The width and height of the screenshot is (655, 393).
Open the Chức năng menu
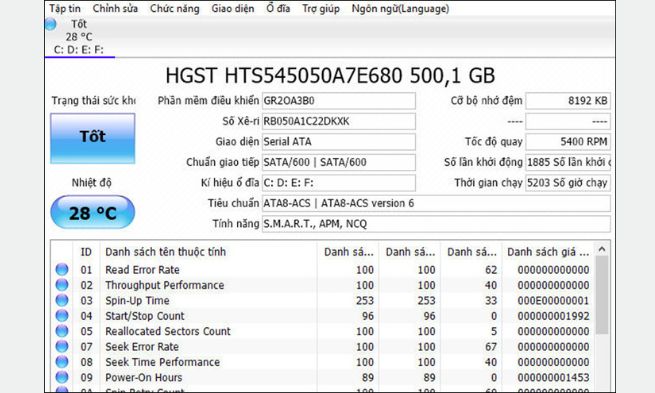tap(175, 8)
